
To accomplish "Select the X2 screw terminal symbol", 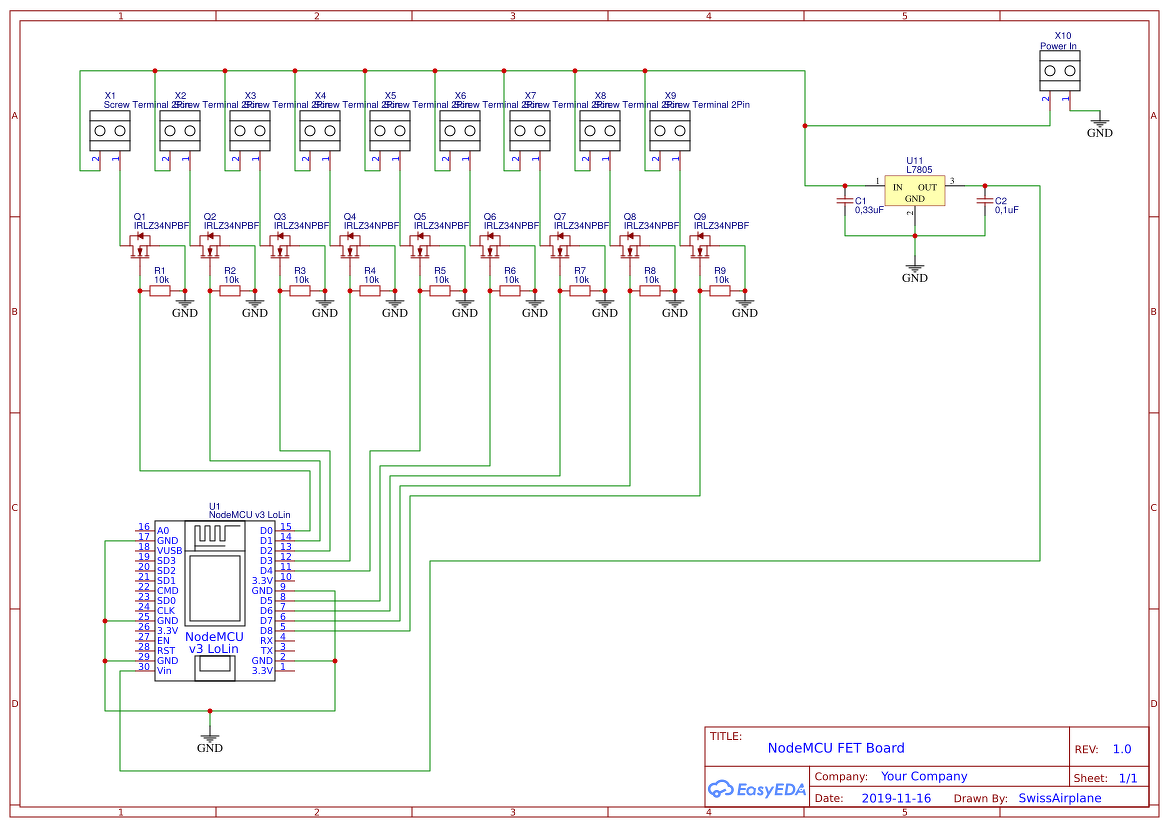I will coord(180,131).
